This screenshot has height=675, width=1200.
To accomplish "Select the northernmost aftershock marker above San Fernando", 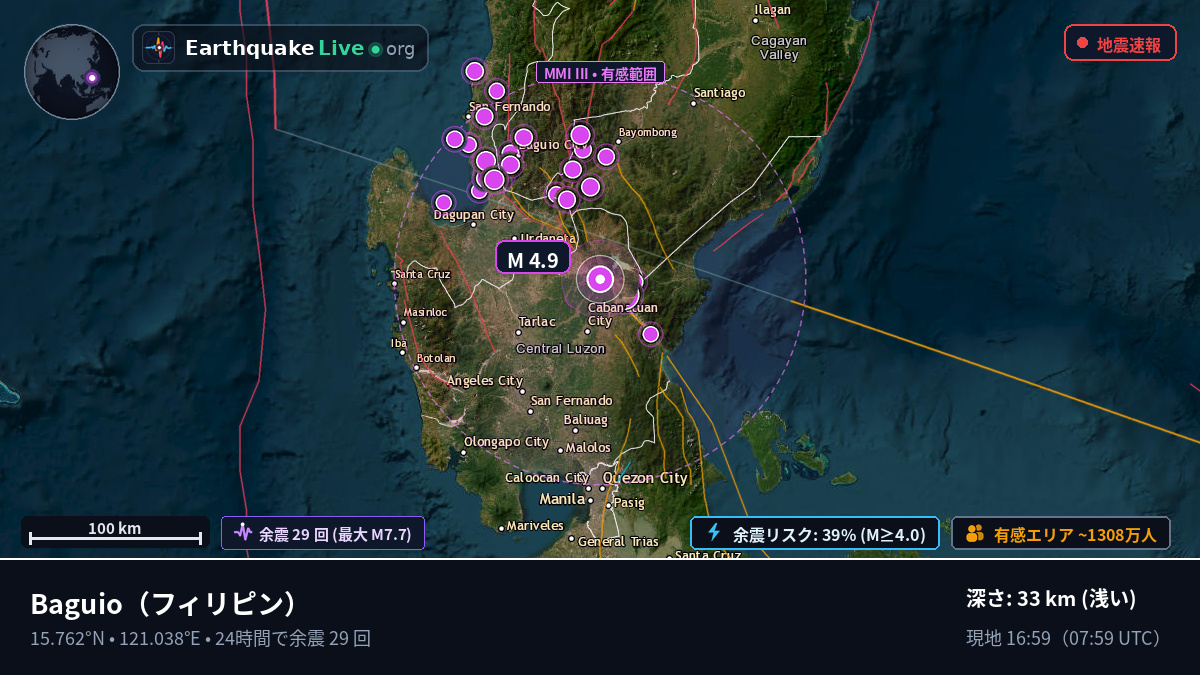I will [475, 71].
